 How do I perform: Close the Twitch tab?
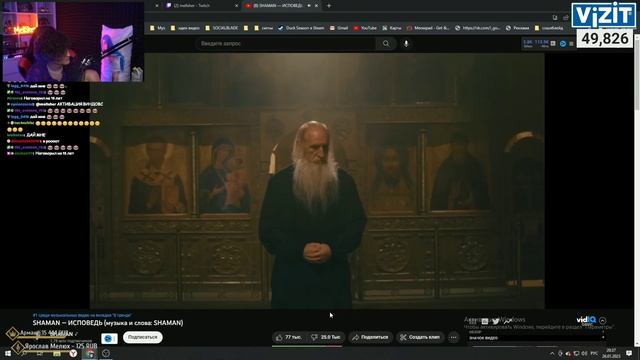tap(237, 6)
